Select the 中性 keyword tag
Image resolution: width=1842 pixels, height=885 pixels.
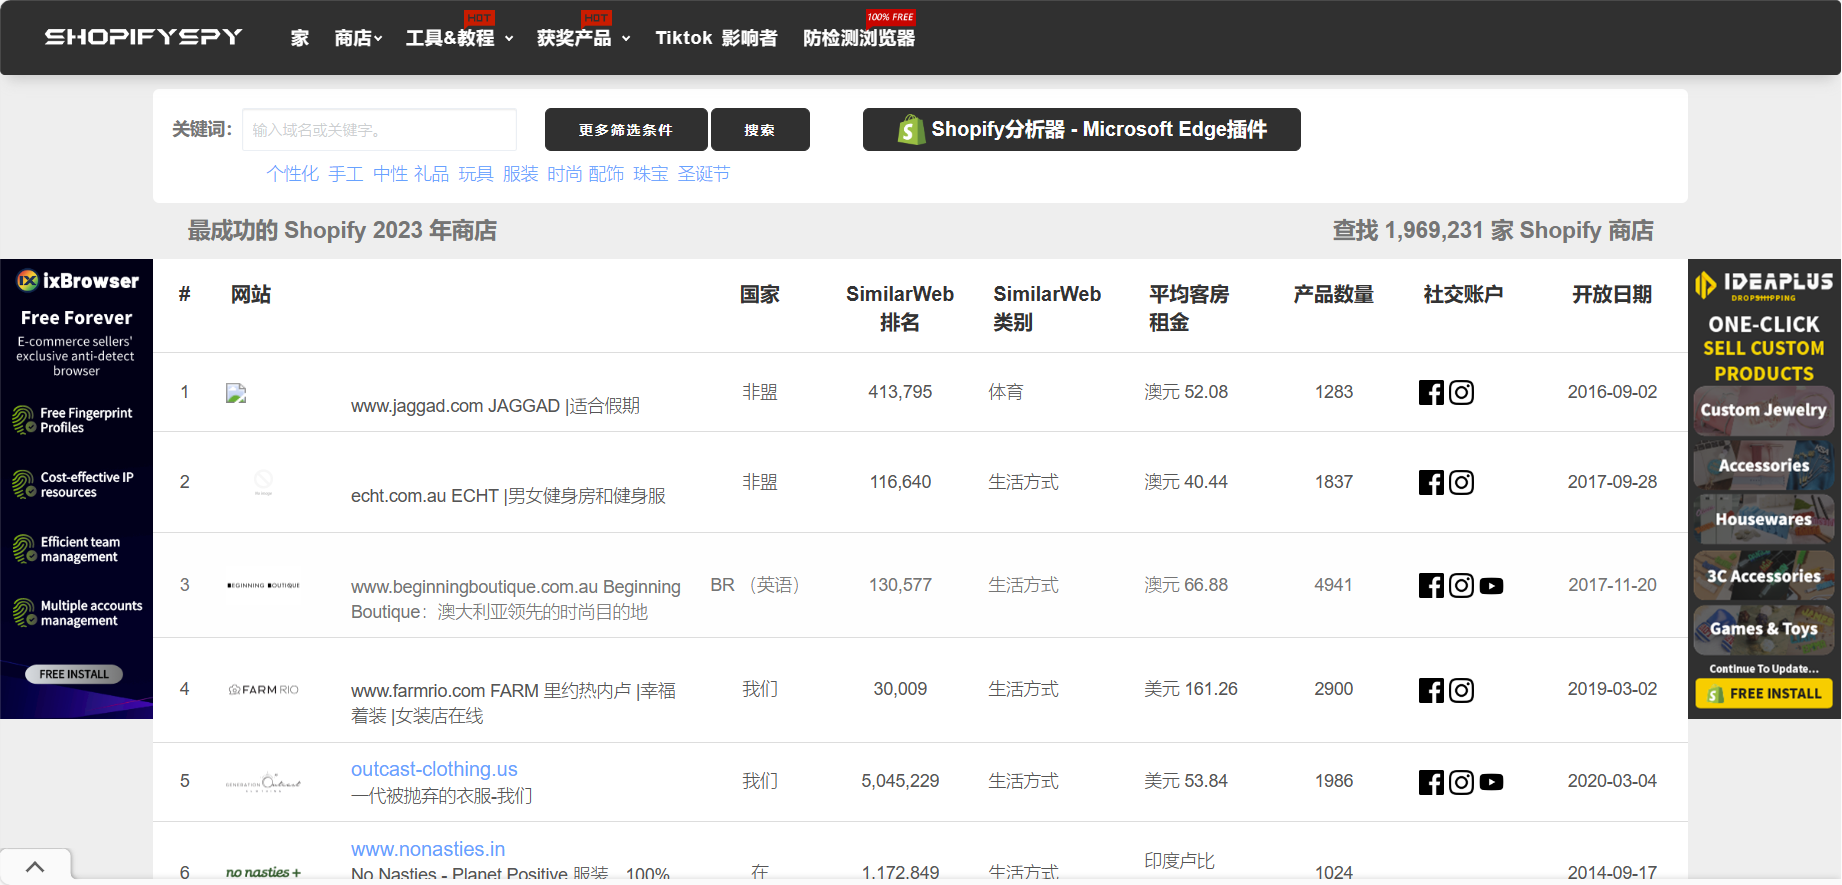pyautogui.click(x=391, y=174)
